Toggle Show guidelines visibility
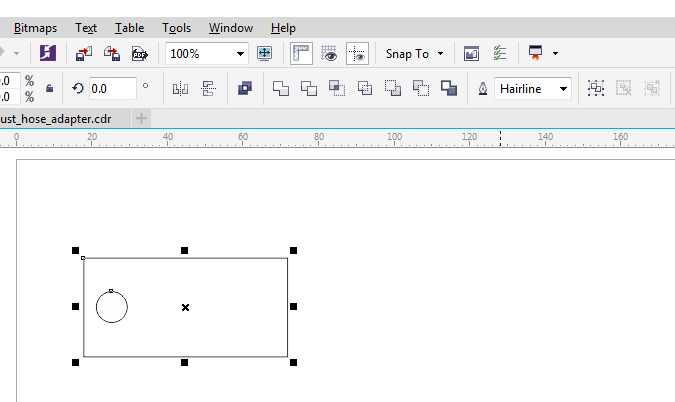Viewport: 675px width, 402px height. click(358, 54)
